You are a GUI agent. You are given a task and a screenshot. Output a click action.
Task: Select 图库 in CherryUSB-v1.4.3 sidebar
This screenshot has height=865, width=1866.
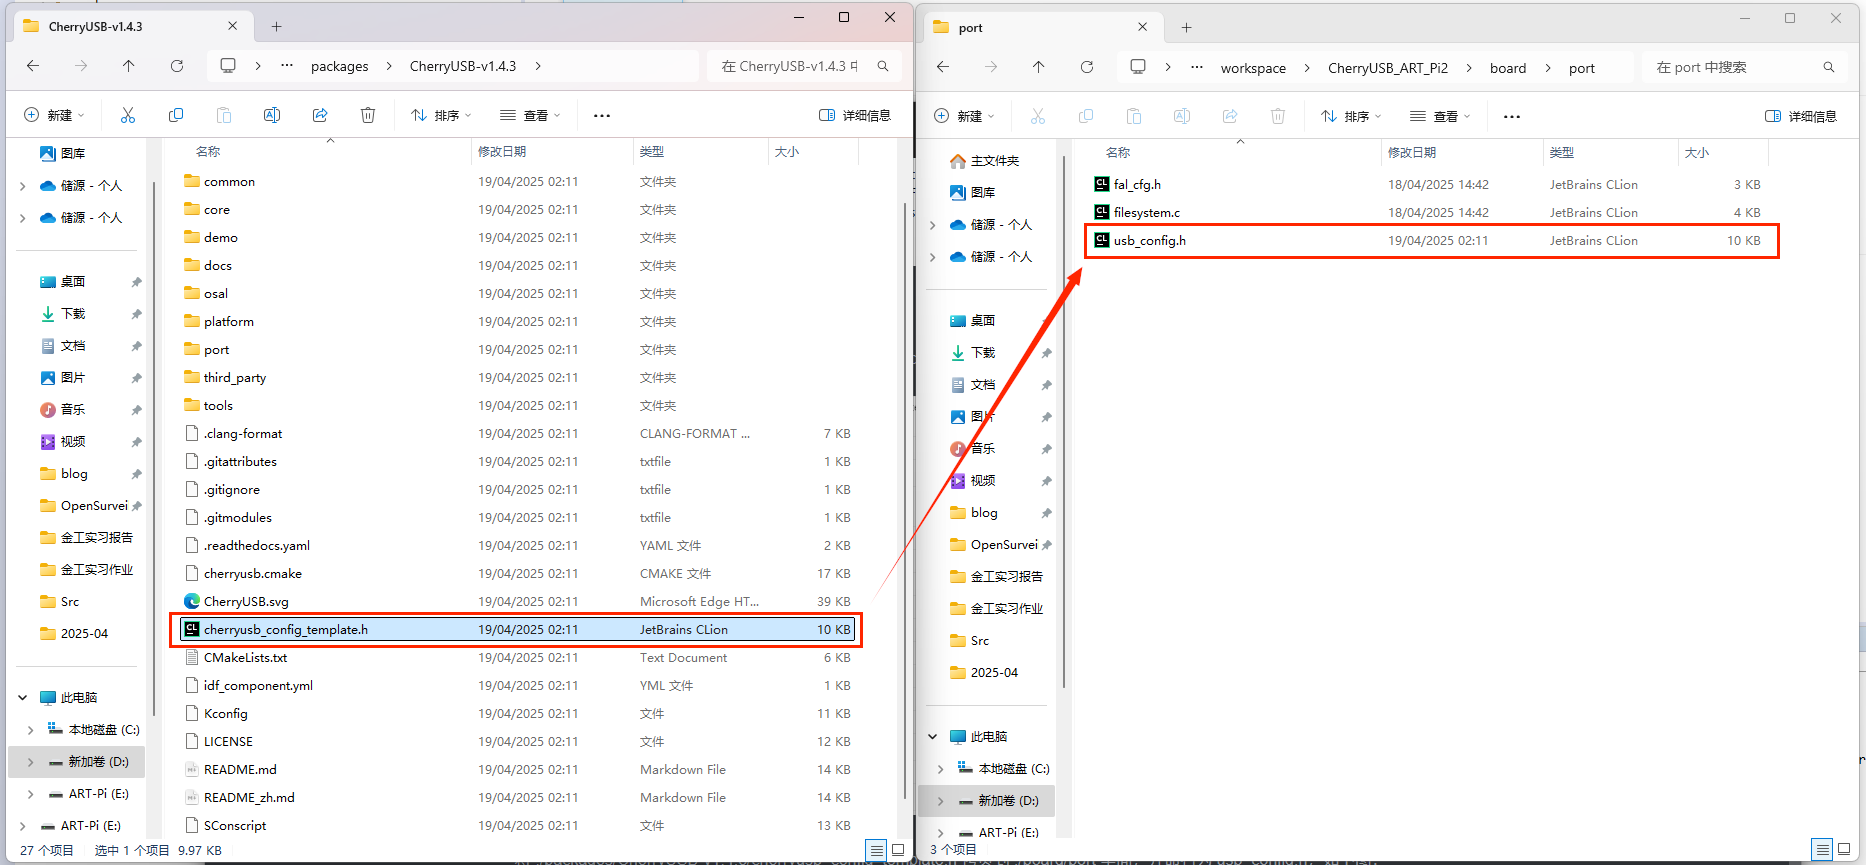(x=63, y=154)
